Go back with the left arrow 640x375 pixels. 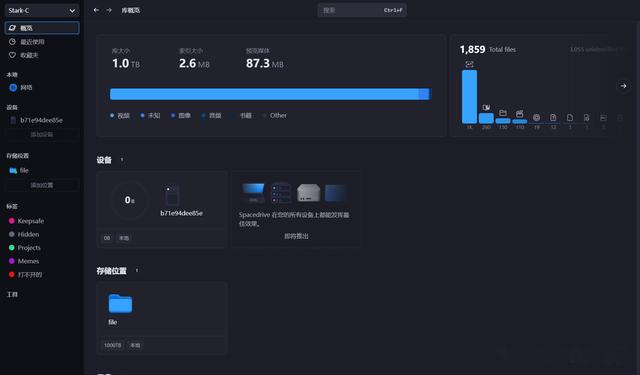tap(96, 10)
